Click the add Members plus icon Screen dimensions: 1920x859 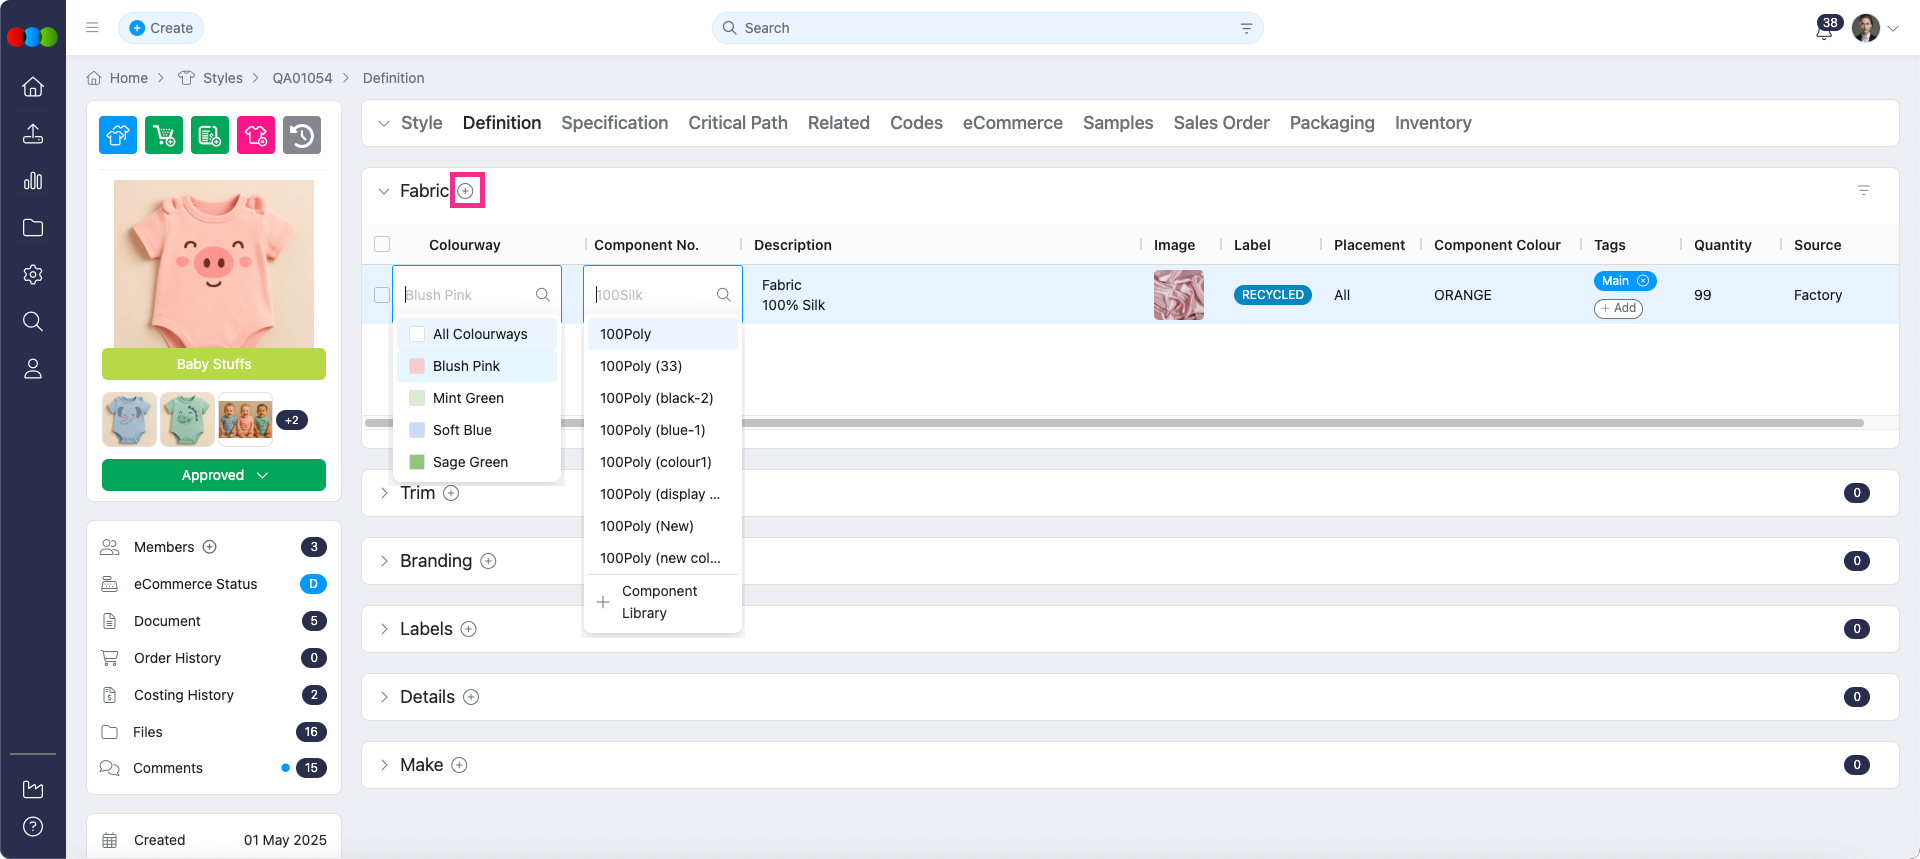pos(210,547)
